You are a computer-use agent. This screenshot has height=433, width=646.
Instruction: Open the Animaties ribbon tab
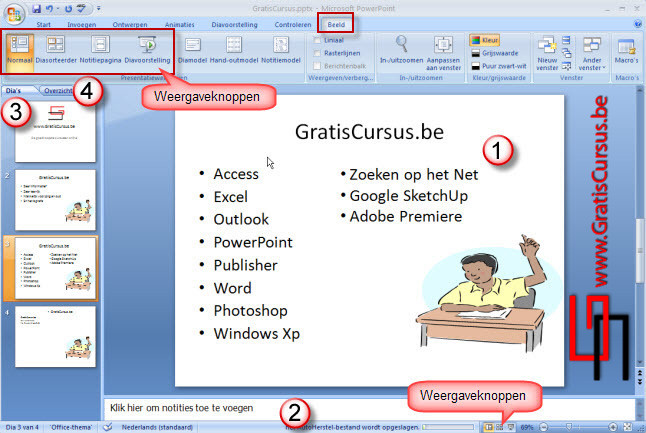[180, 25]
